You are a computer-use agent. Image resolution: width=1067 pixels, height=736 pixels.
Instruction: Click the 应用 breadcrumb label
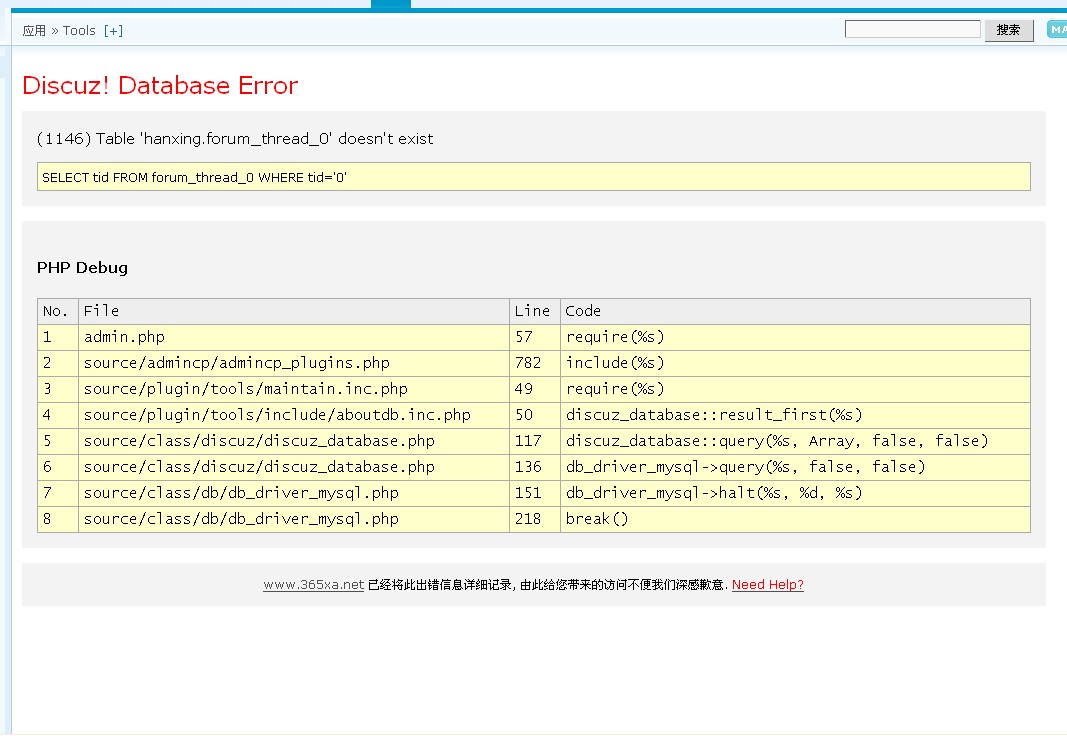click(x=34, y=31)
